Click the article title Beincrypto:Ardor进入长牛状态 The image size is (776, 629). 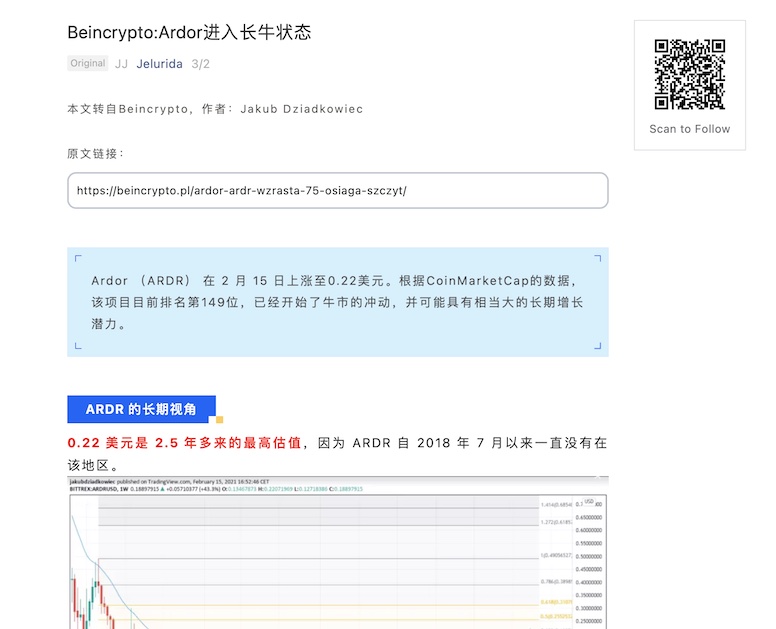[189, 33]
